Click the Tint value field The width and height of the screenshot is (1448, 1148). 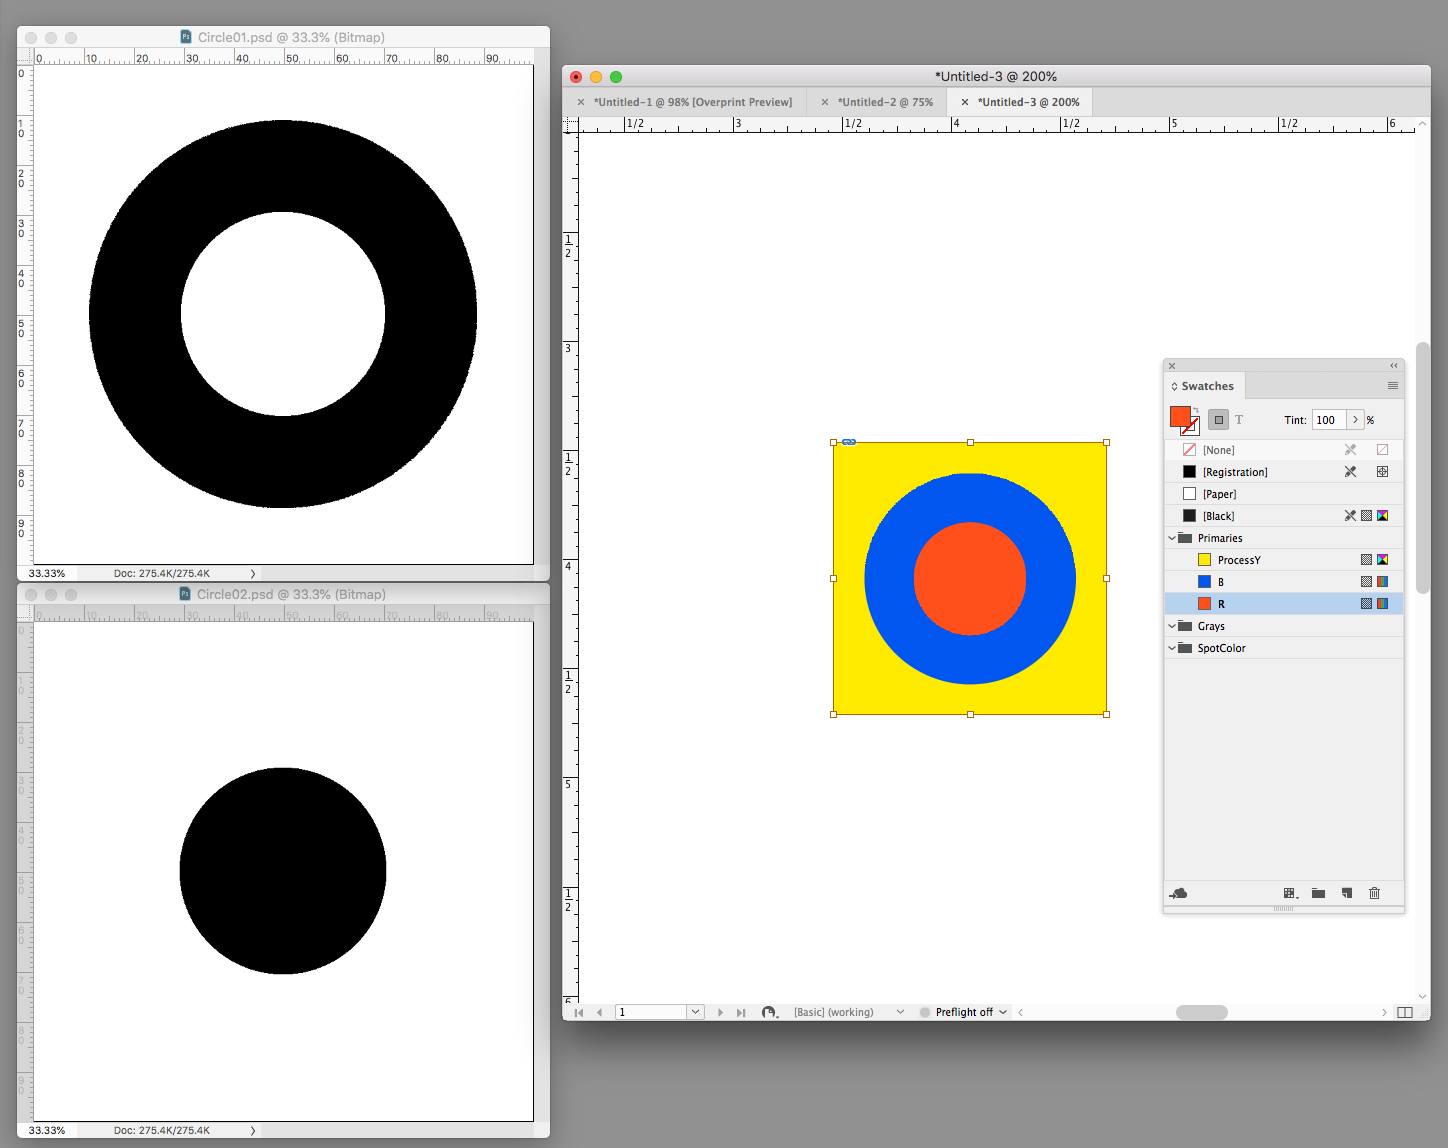tap(1329, 420)
